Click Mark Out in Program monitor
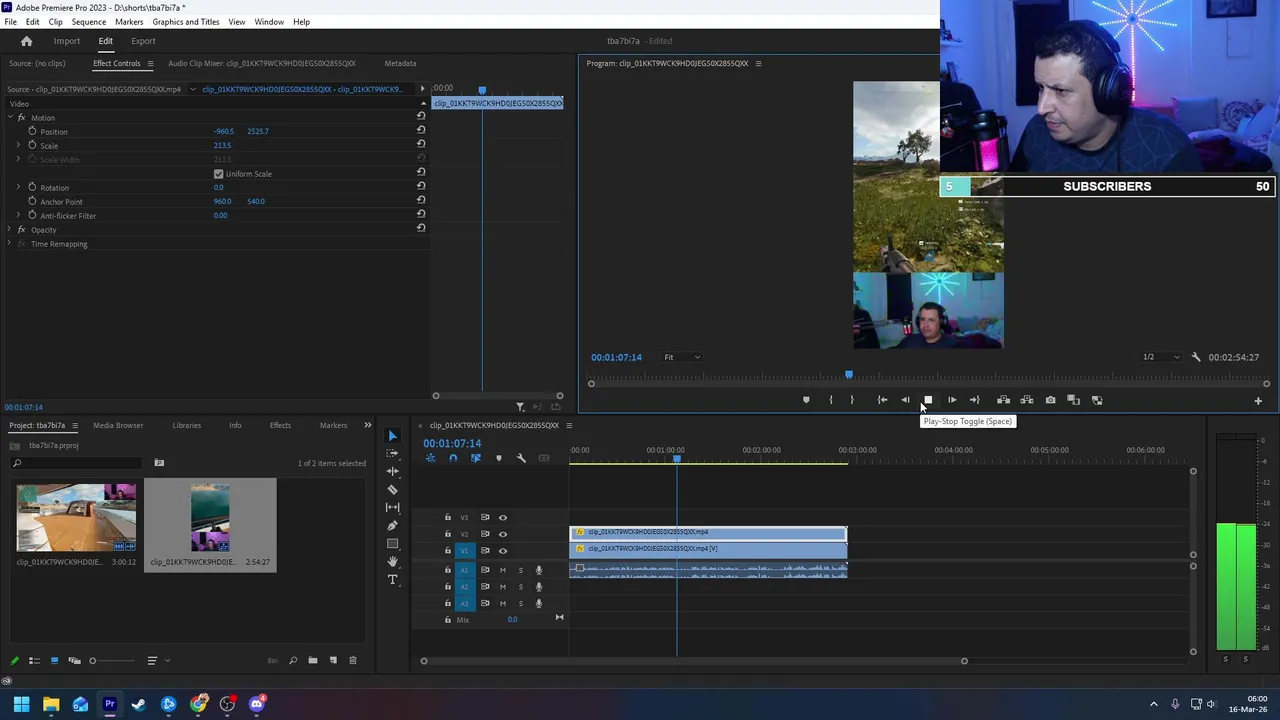The width and height of the screenshot is (1280, 720). tap(852, 400)
